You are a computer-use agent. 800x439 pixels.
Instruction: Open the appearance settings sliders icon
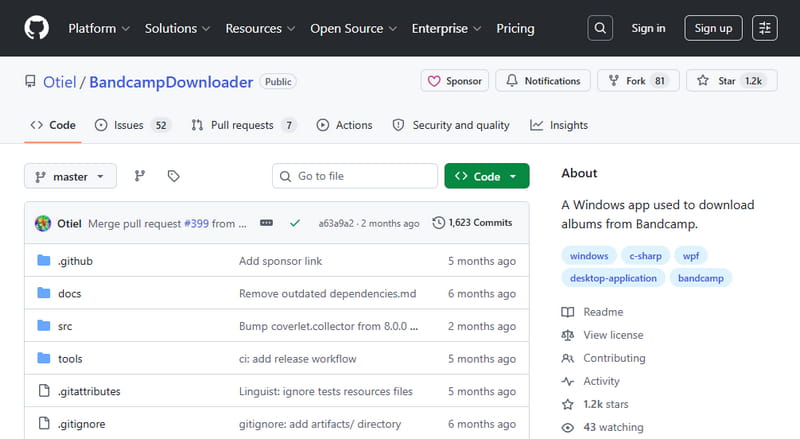[764, 28]
